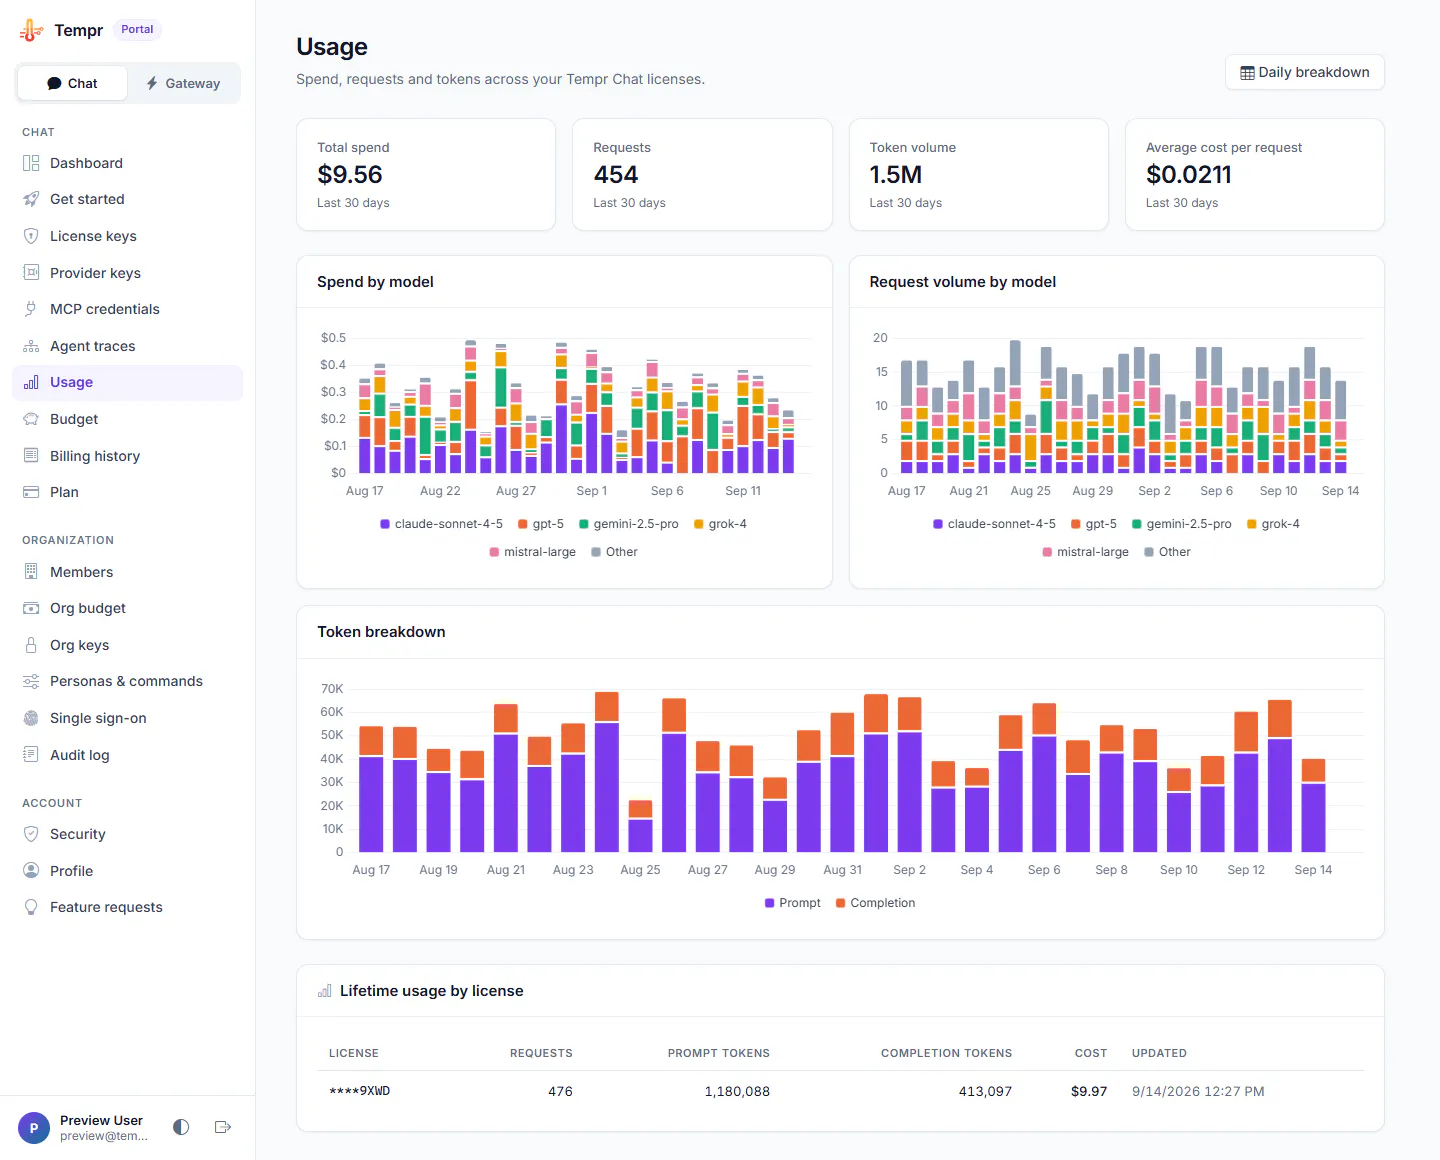Select the Requests column header
1440x1160 pixels.
point(541,1053)
